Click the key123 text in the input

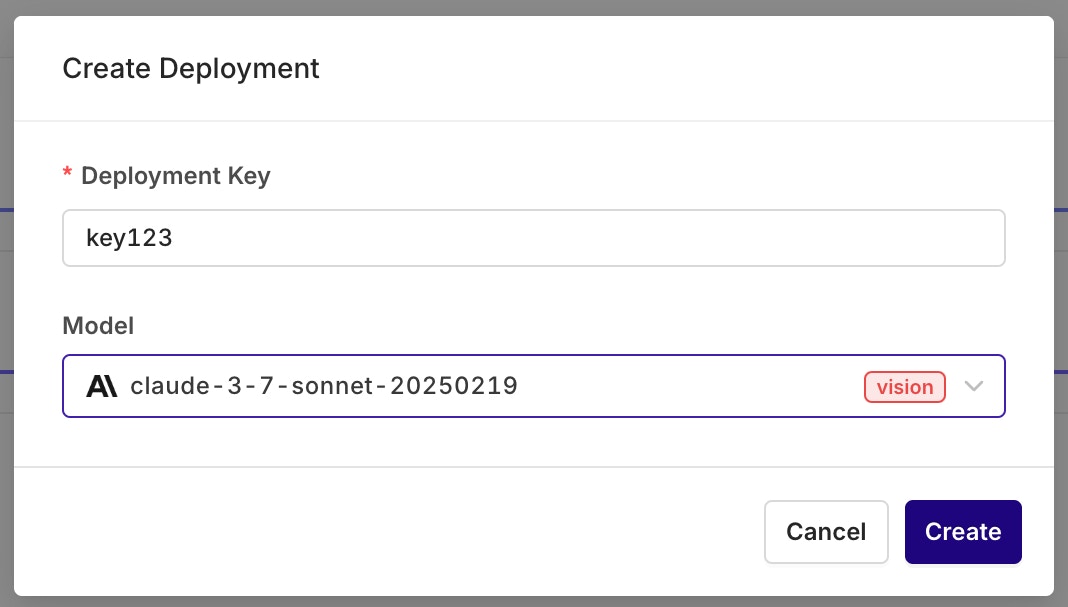[129, 238]
